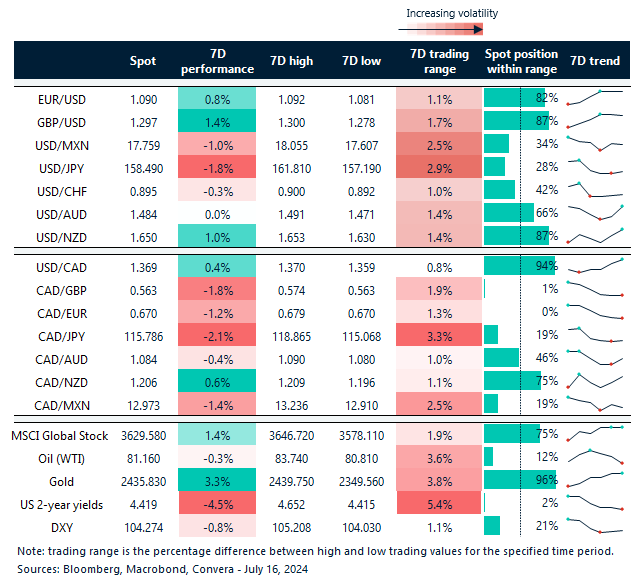637x585 pixels.
Task: Click the USD/JPY 7D trend sparkline
Action: click(595, 165)
